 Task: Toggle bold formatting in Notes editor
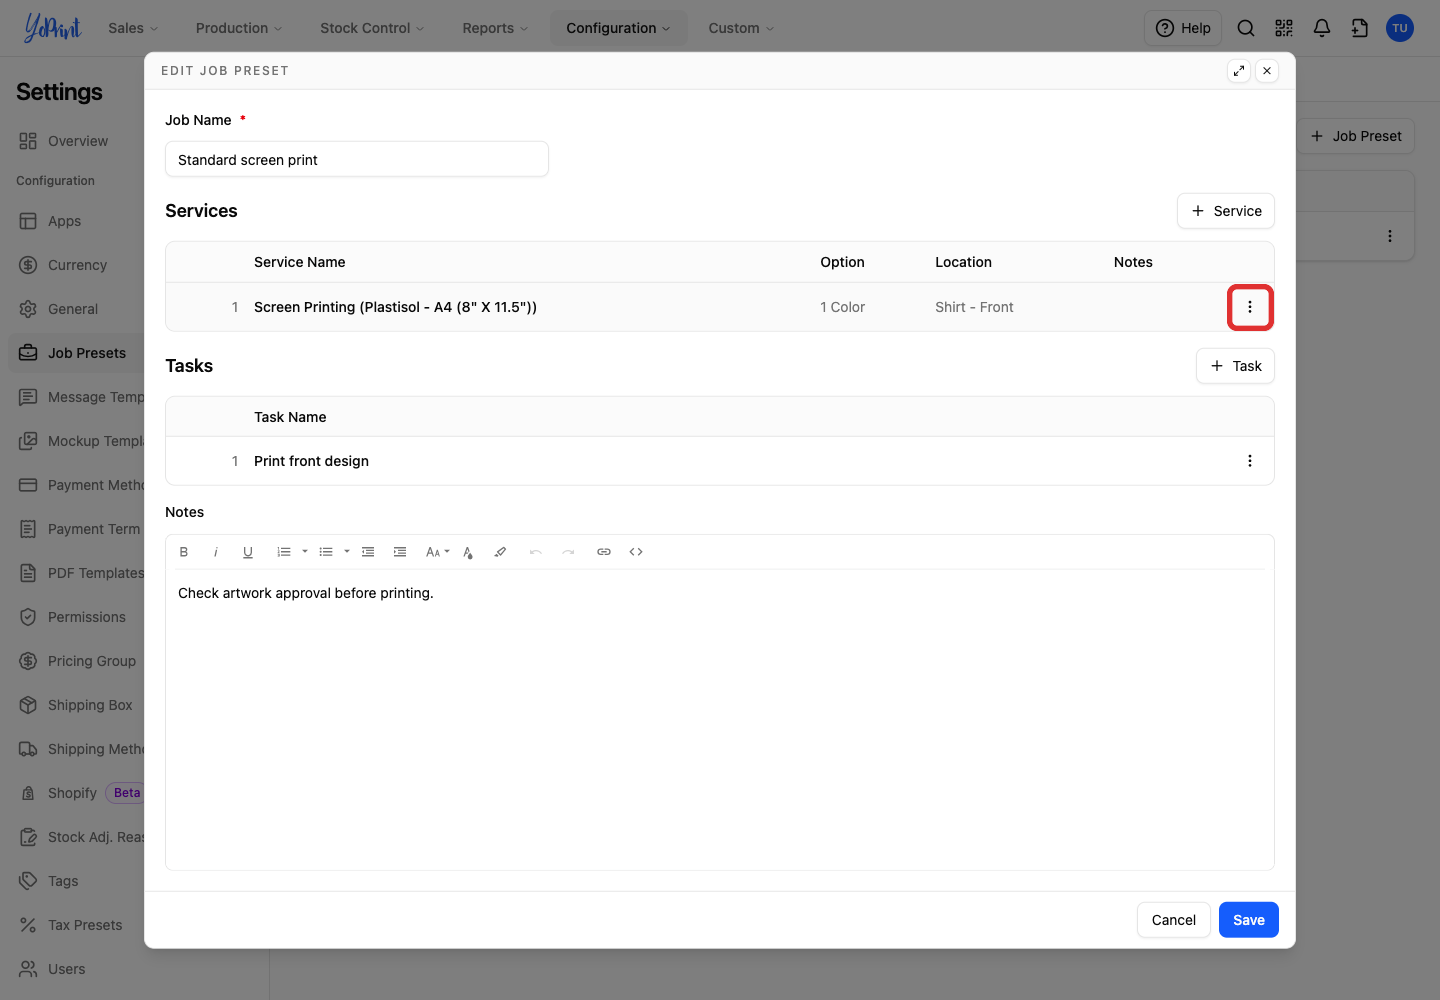pos(184,552)
